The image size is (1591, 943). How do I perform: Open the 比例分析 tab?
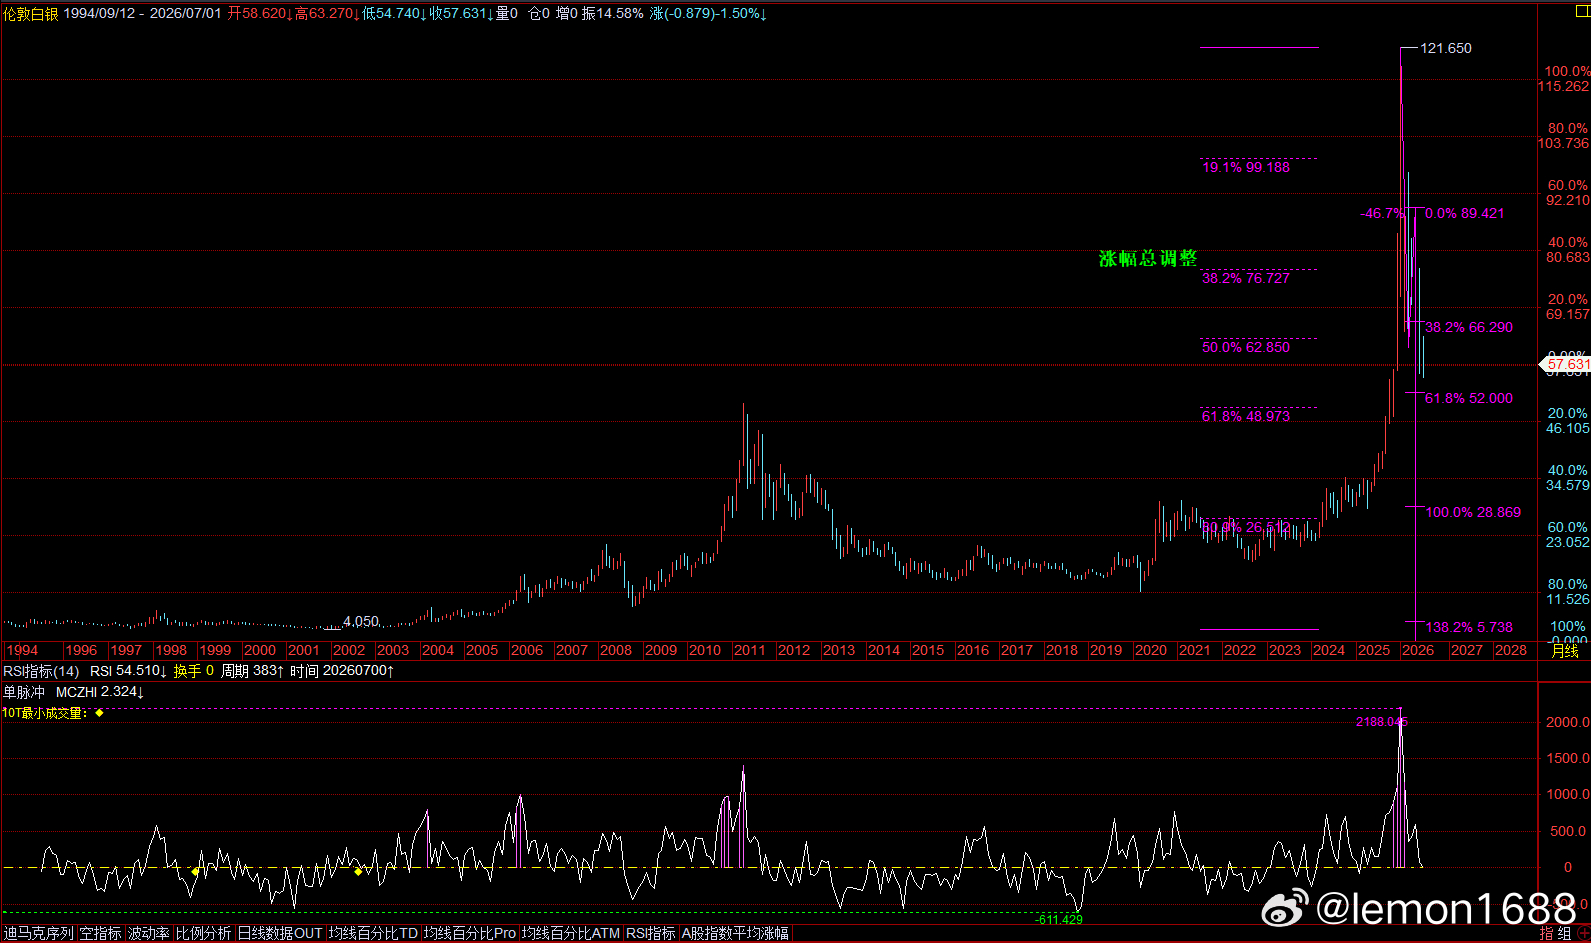pos(203,933)
